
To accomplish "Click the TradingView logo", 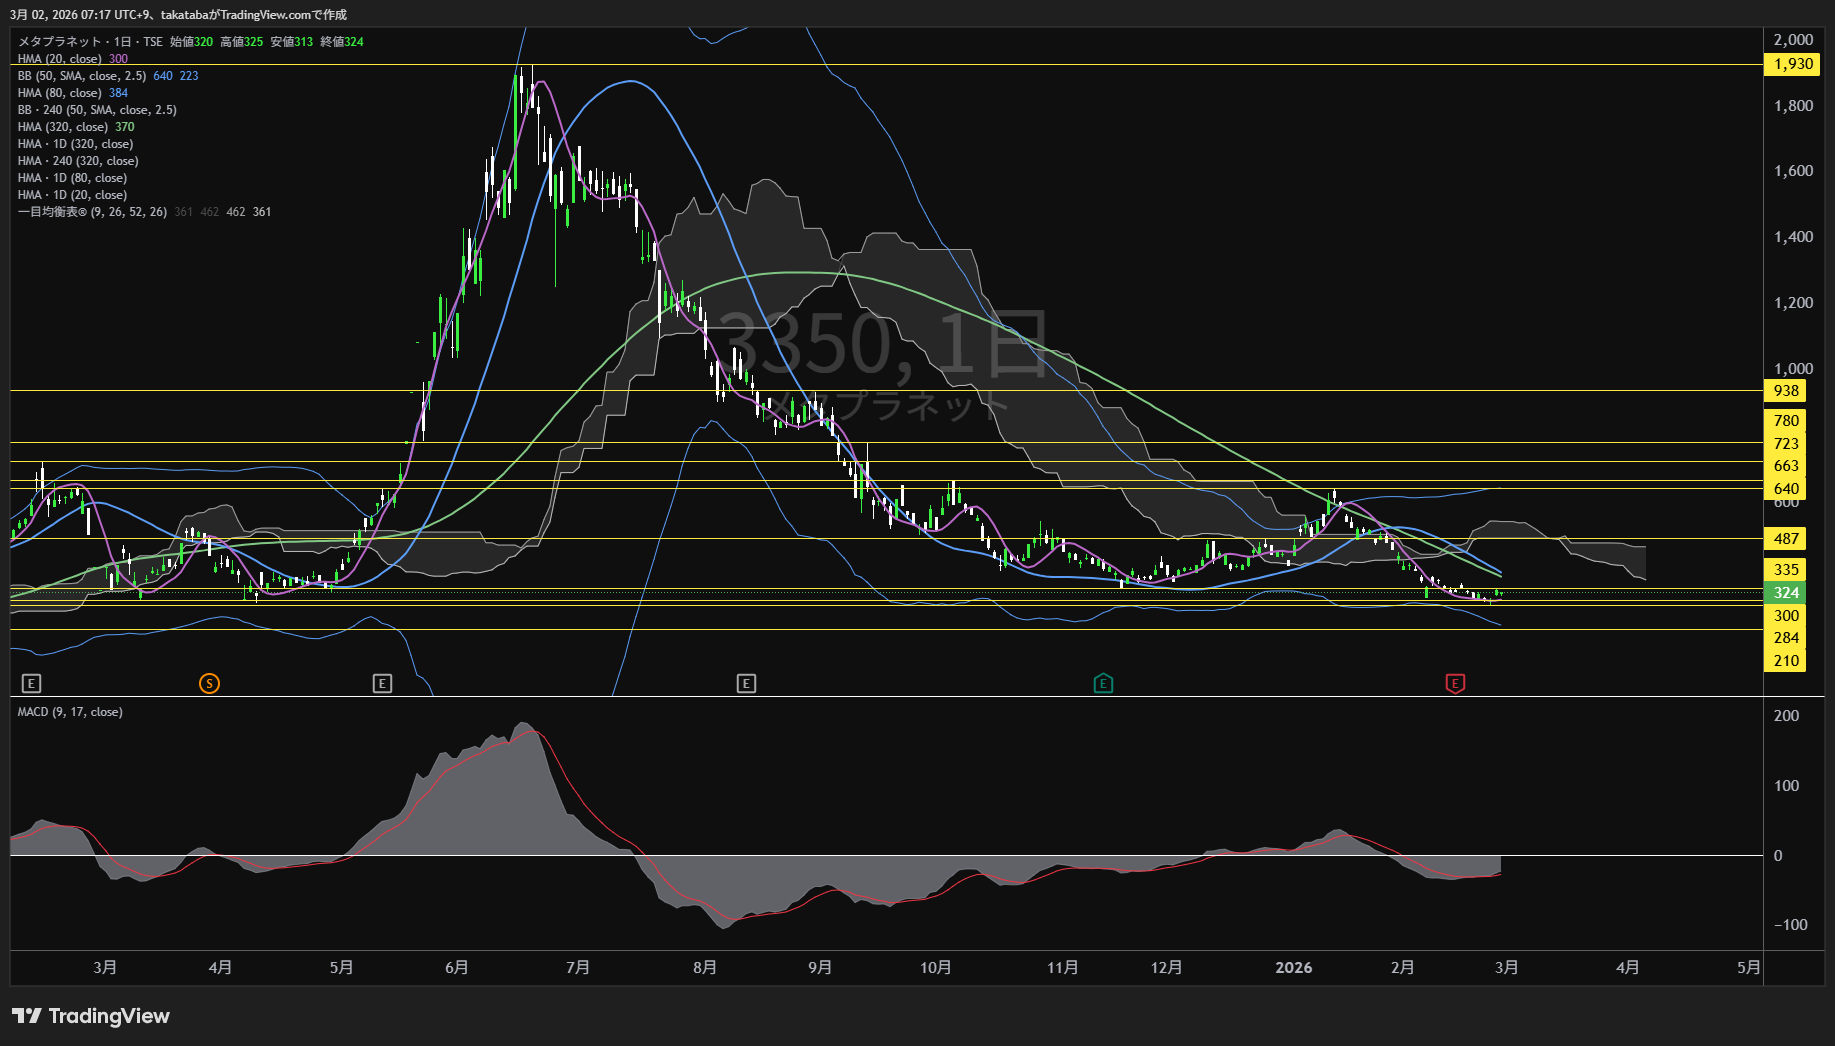I will point(91,1016).
